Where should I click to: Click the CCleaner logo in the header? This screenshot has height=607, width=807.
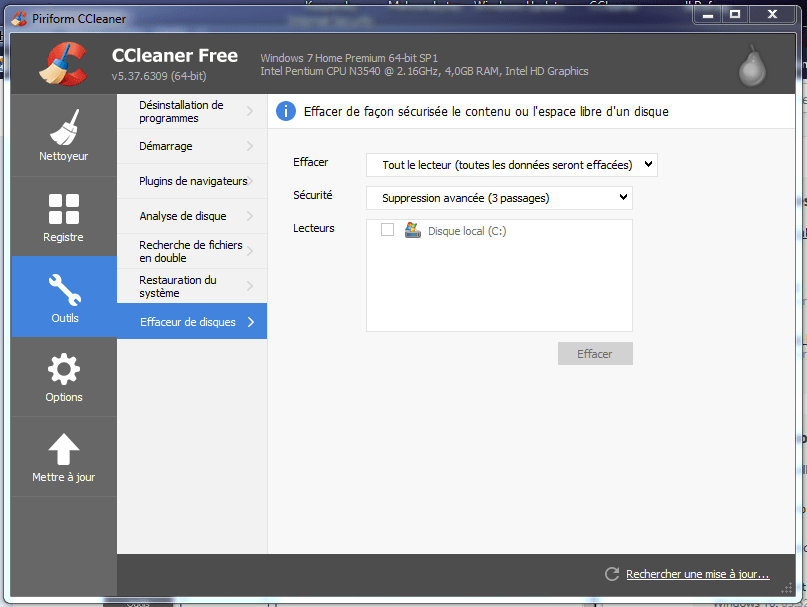click(64, 64)
